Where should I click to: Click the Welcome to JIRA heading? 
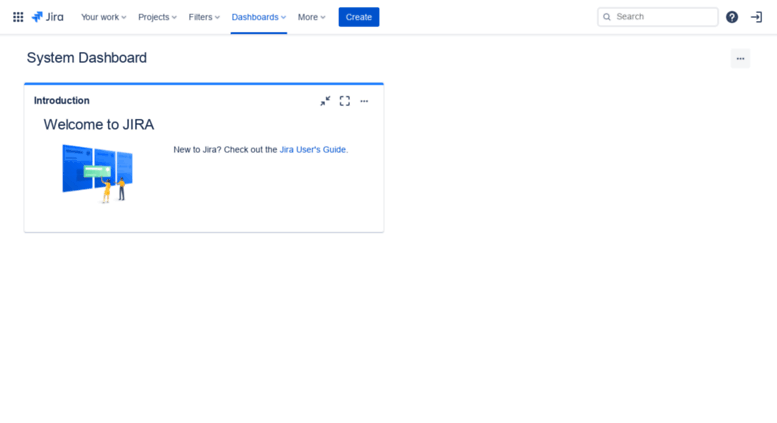click(x=99, y=124)
